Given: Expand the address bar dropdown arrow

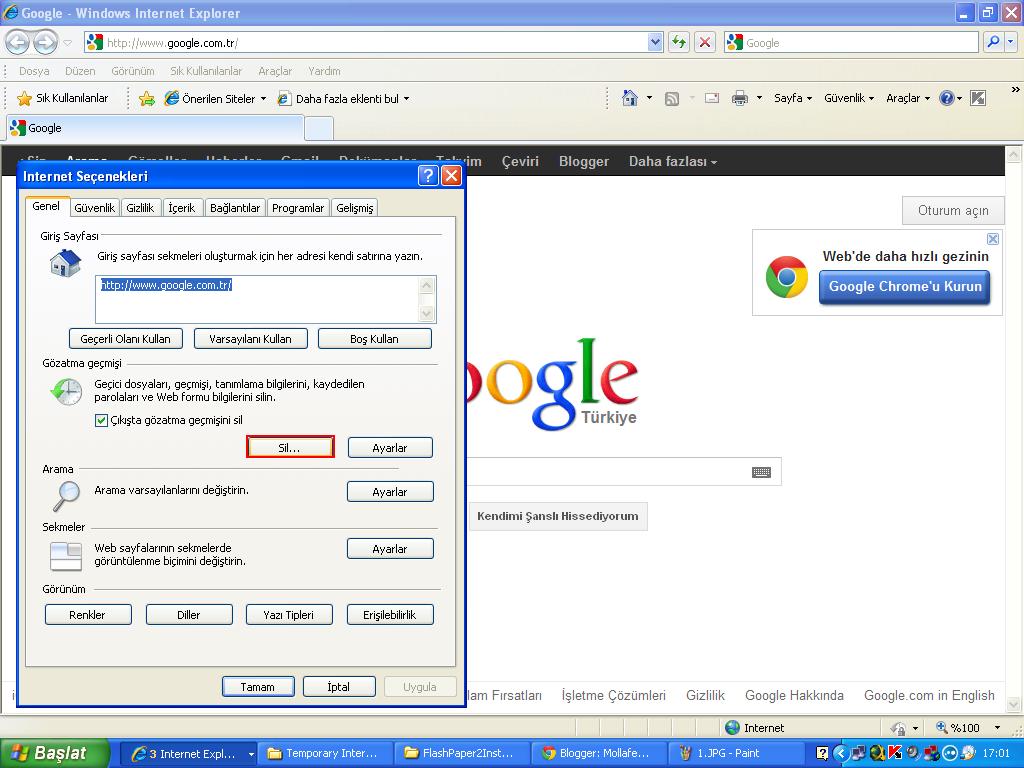Looking at the screenshot, I should pyautogui.click(x=655, y=42).
